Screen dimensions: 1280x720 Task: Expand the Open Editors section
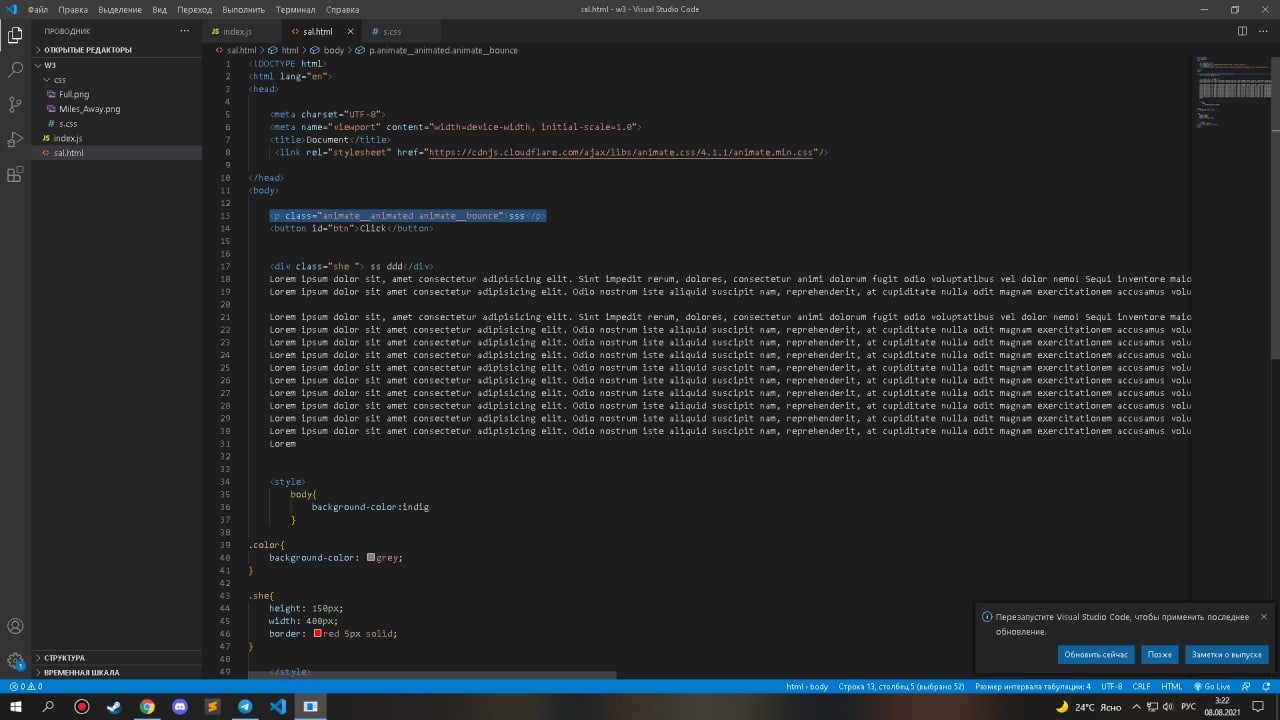click(x=86, y=50)
